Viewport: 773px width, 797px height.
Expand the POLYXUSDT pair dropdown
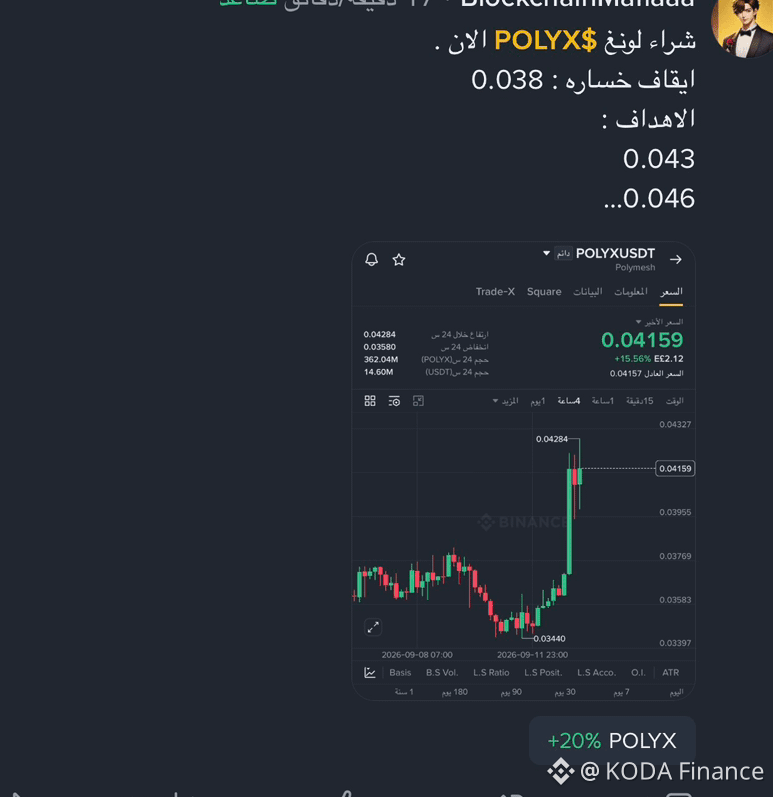coord(546,253)
